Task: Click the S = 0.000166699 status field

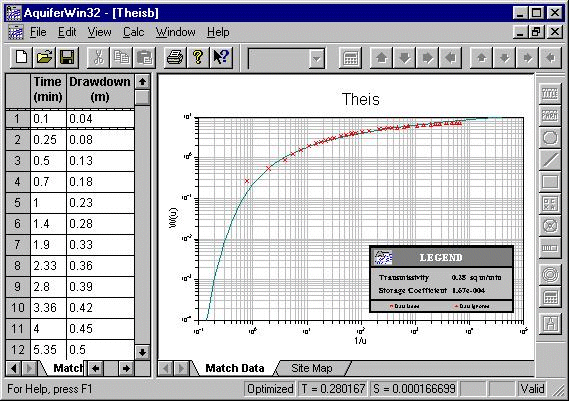Action: click(x=414, y=389)
